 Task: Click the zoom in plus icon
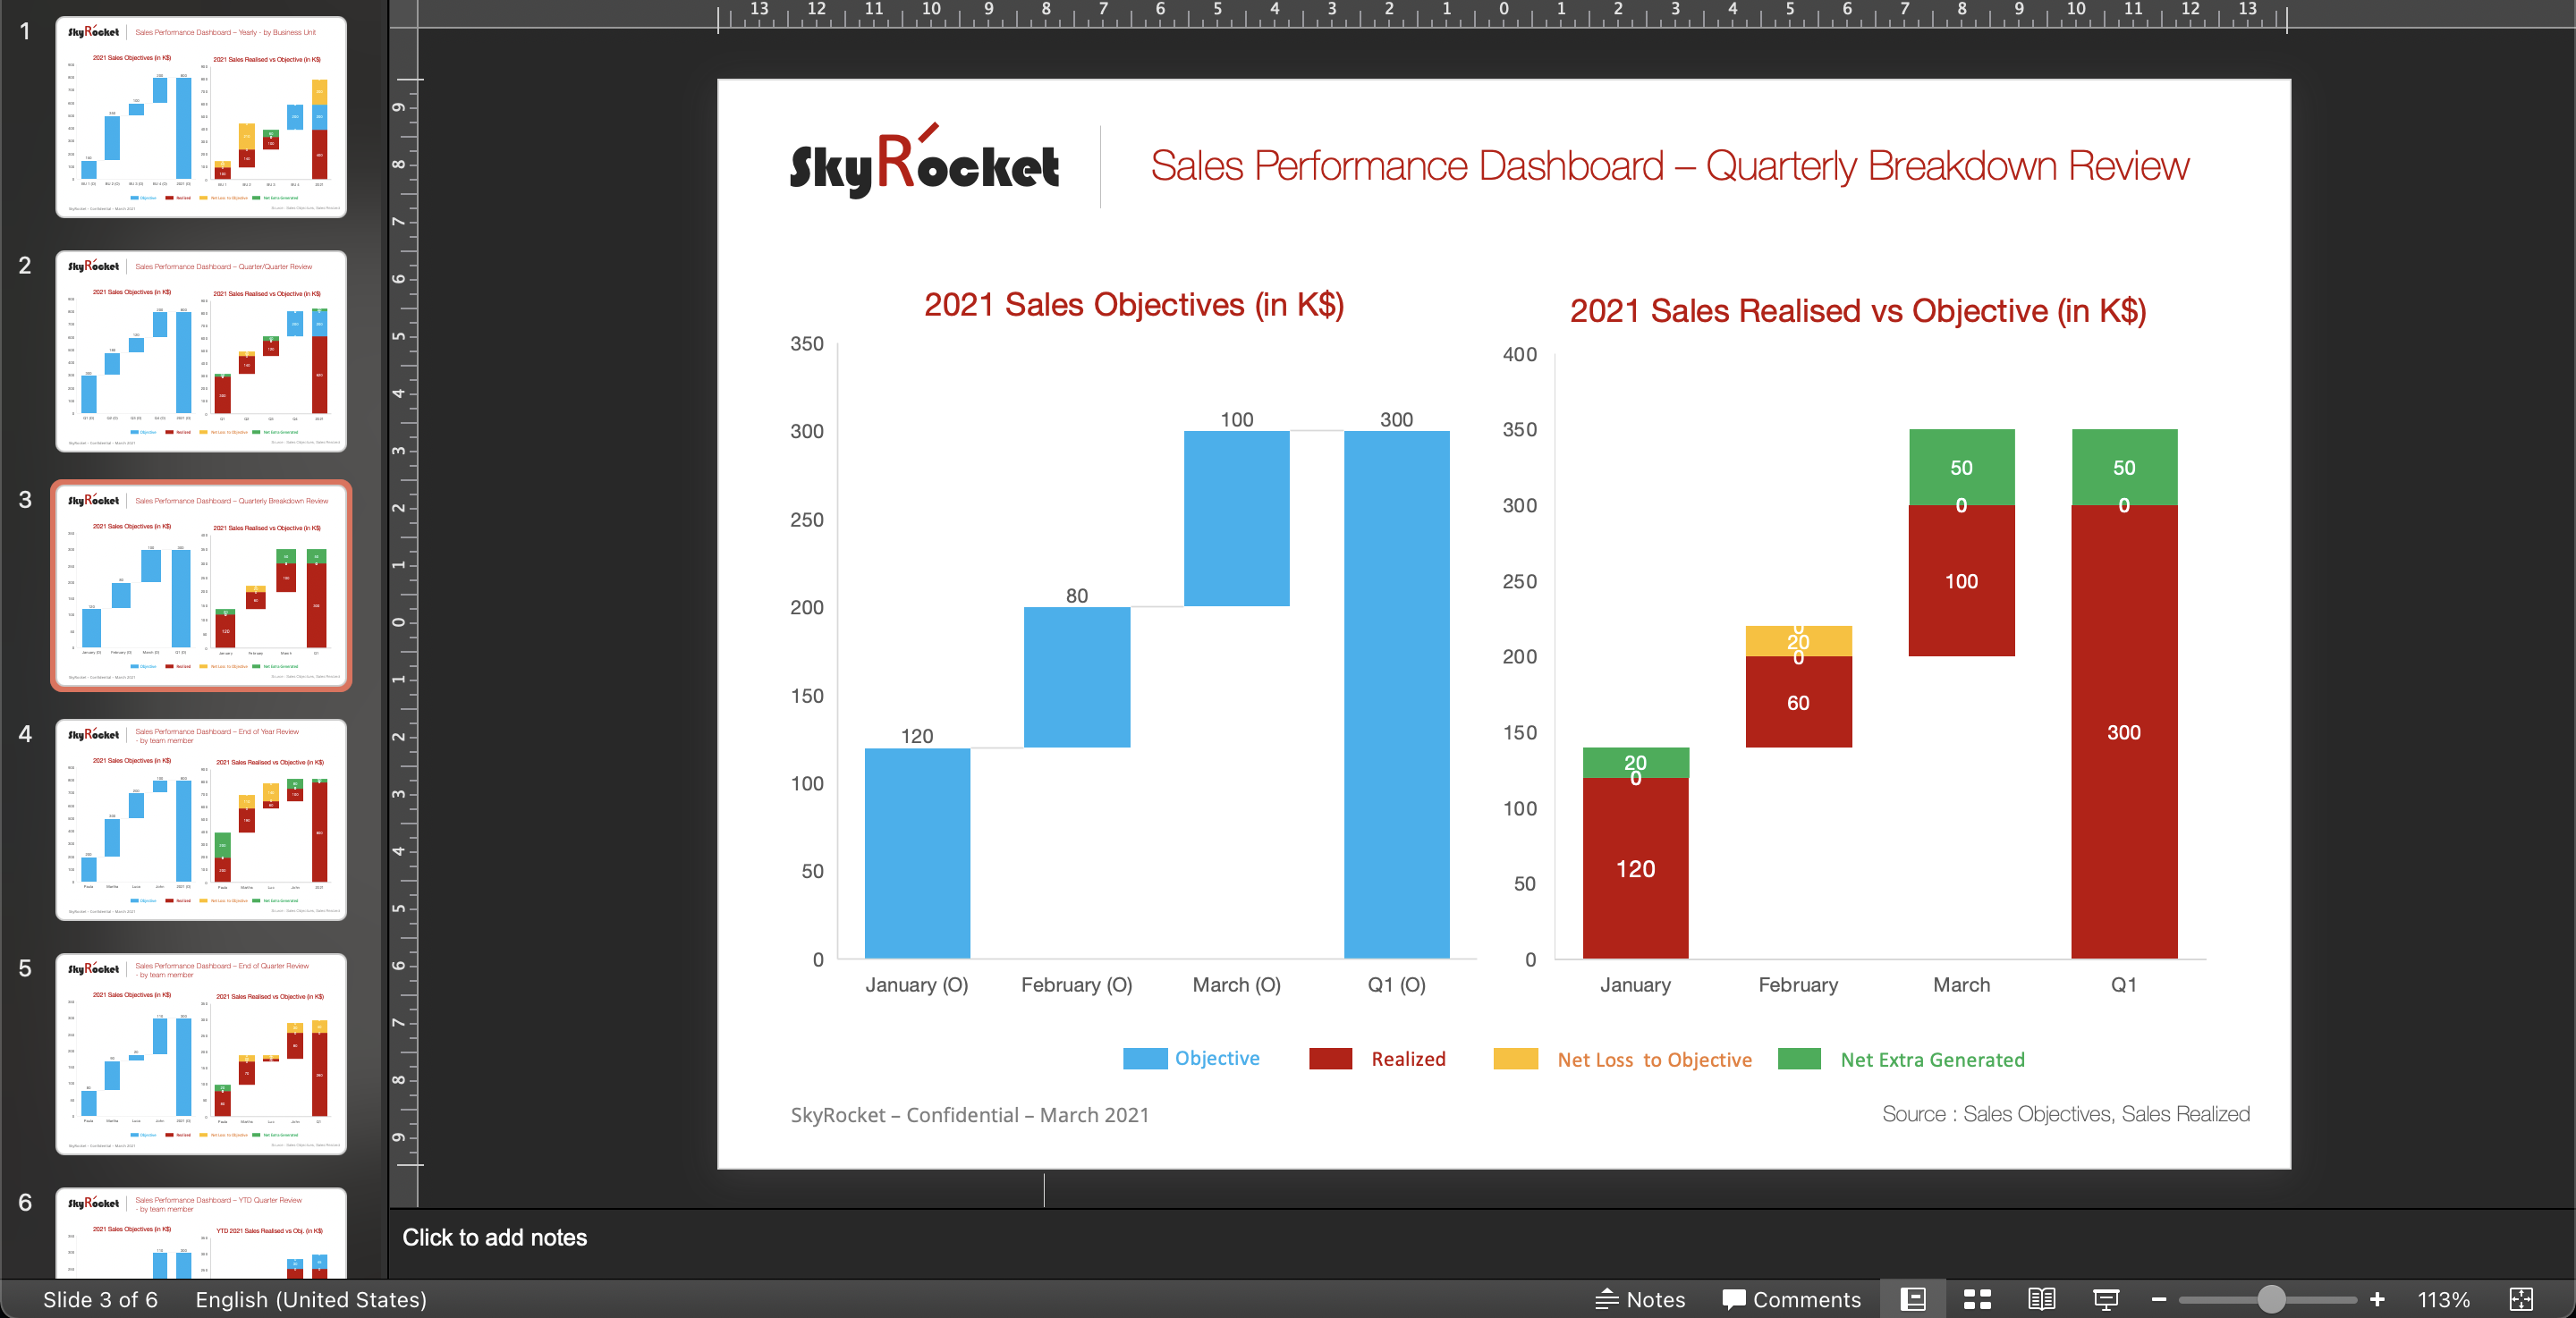2377,1299
